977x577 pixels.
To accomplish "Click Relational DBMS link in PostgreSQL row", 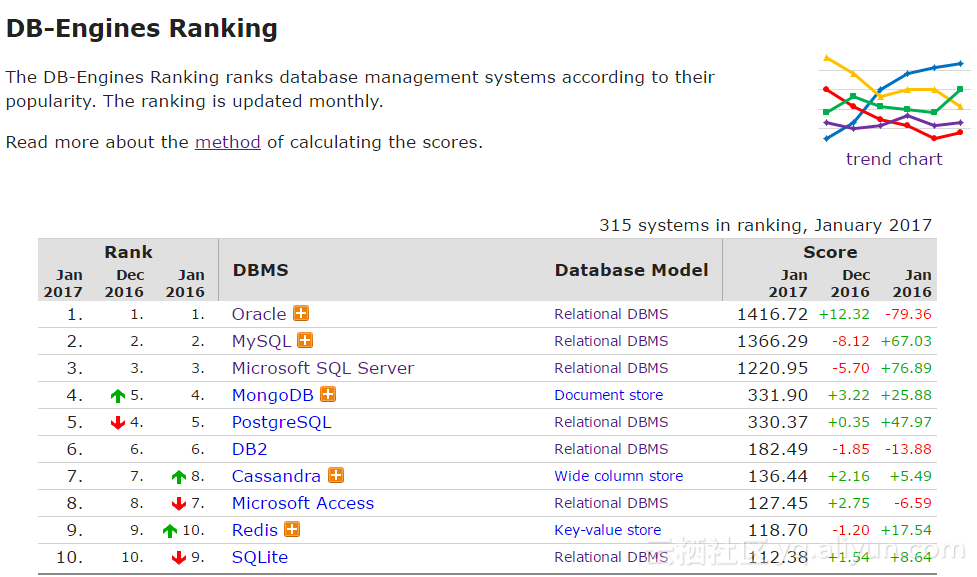I will (611, 422).
